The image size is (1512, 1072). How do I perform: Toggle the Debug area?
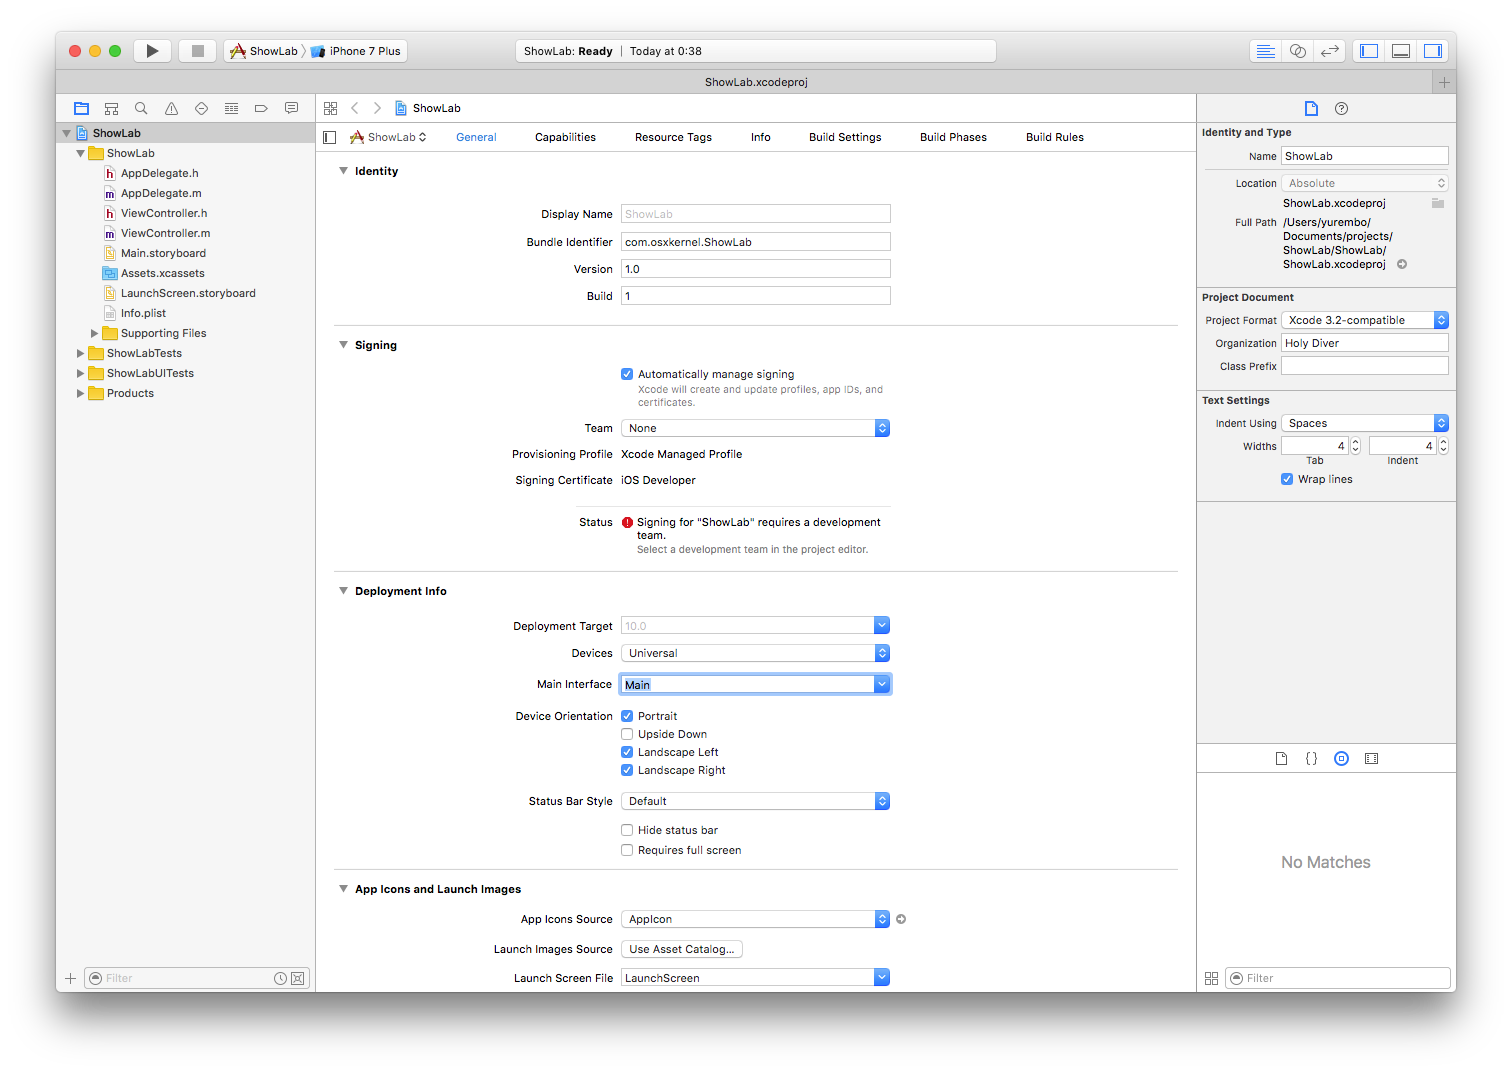[x=1401, y=51]
